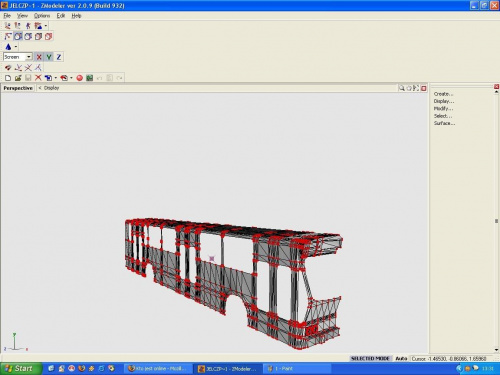The height and width of the screenshot is (375, 500).
Task: Open the Screen axis orientation combo box
Action: pyautogui.click(x=18, y=57)
